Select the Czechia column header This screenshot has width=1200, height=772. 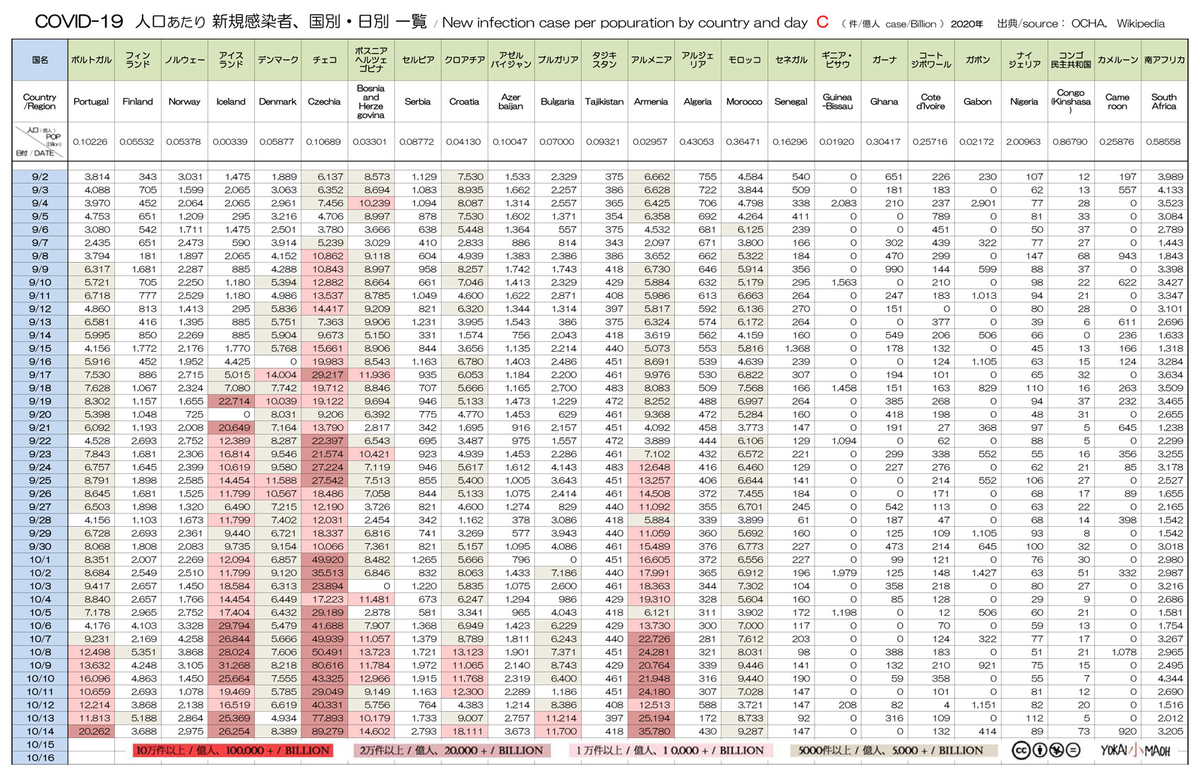coord(323,102)
